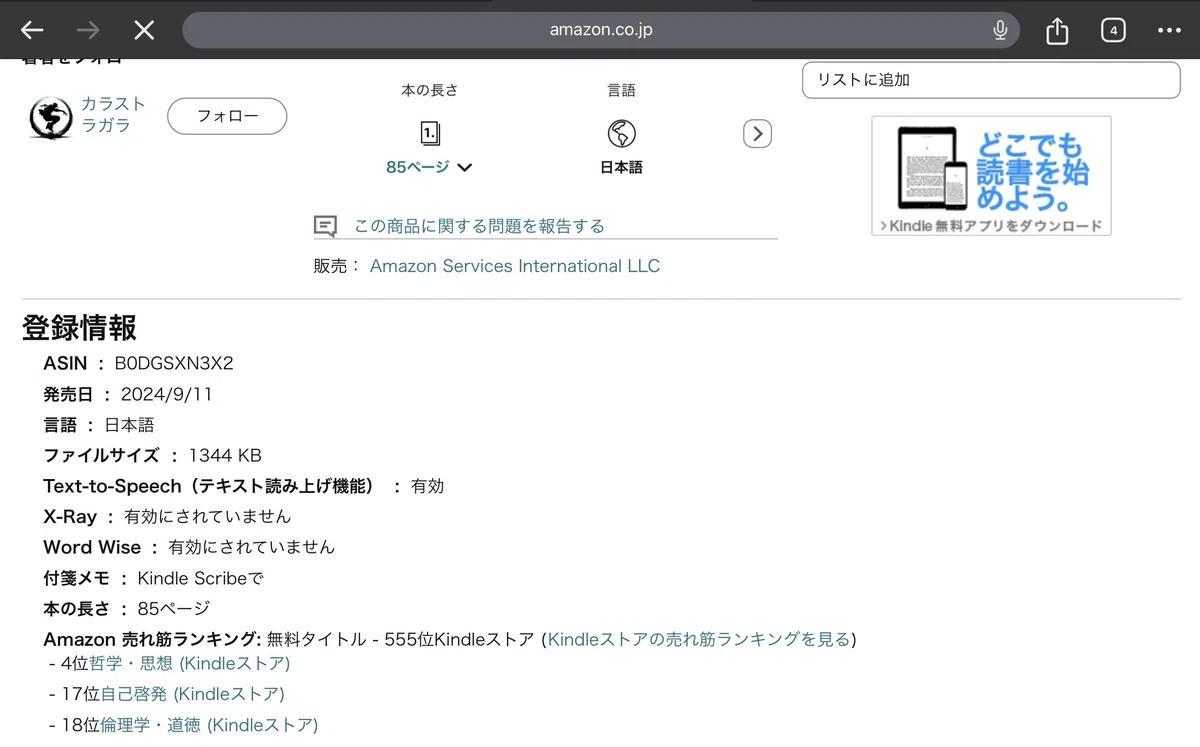Click the 無料タイトル - 555位Kindleストア ranking text

[x=400, y=639]
